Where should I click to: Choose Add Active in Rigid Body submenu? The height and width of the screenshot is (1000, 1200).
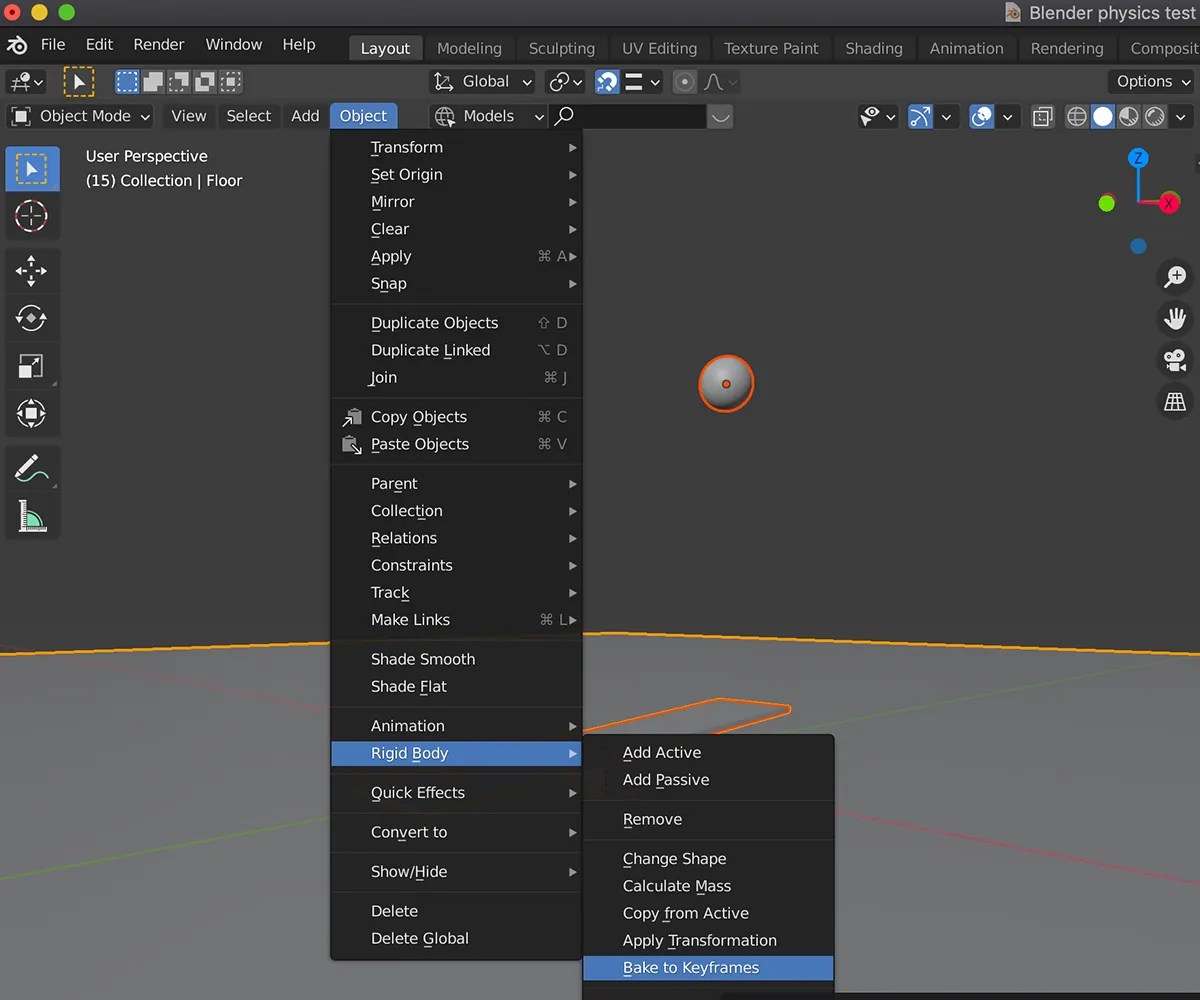(708, 753)
